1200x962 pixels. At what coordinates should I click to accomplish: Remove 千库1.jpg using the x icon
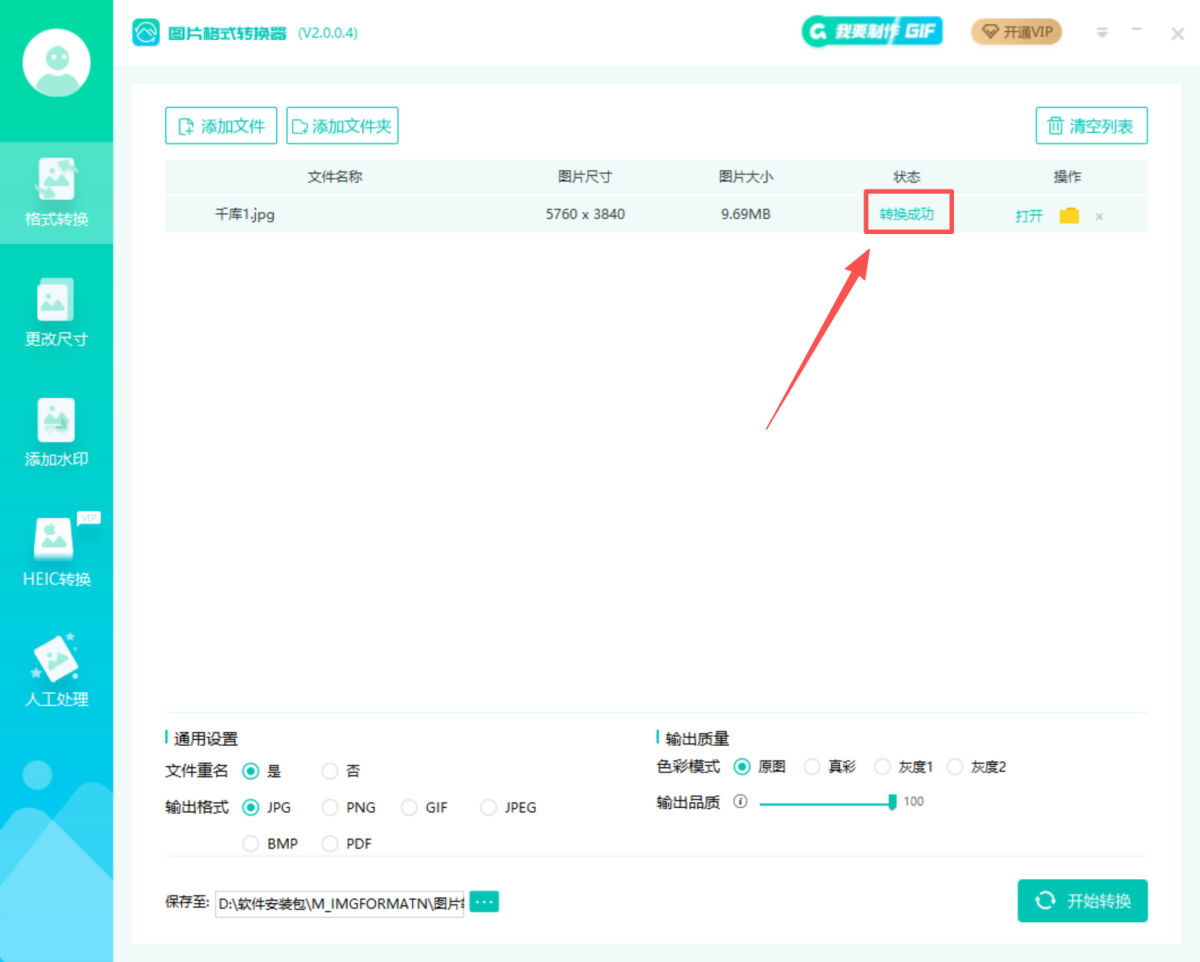(x=1099, y=216)
